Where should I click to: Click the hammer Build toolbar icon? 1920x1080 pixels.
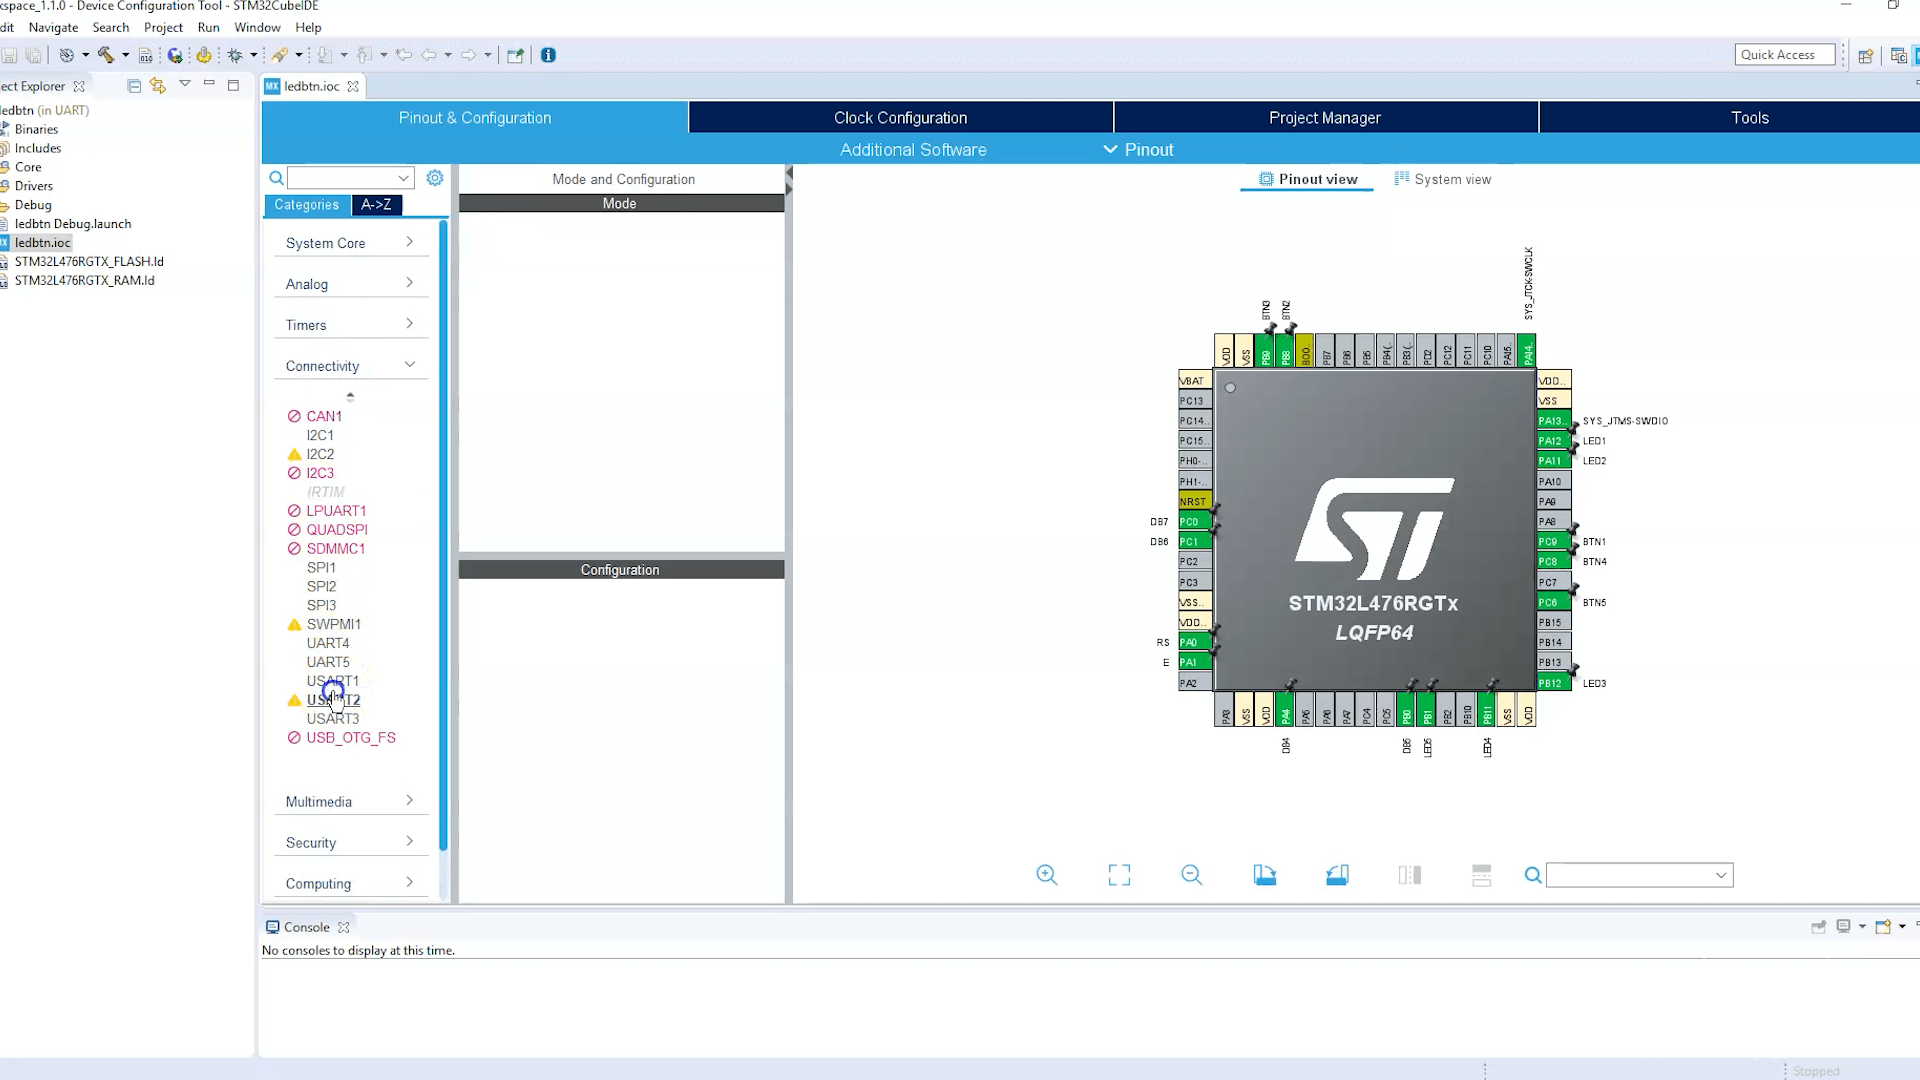(105, 55)
